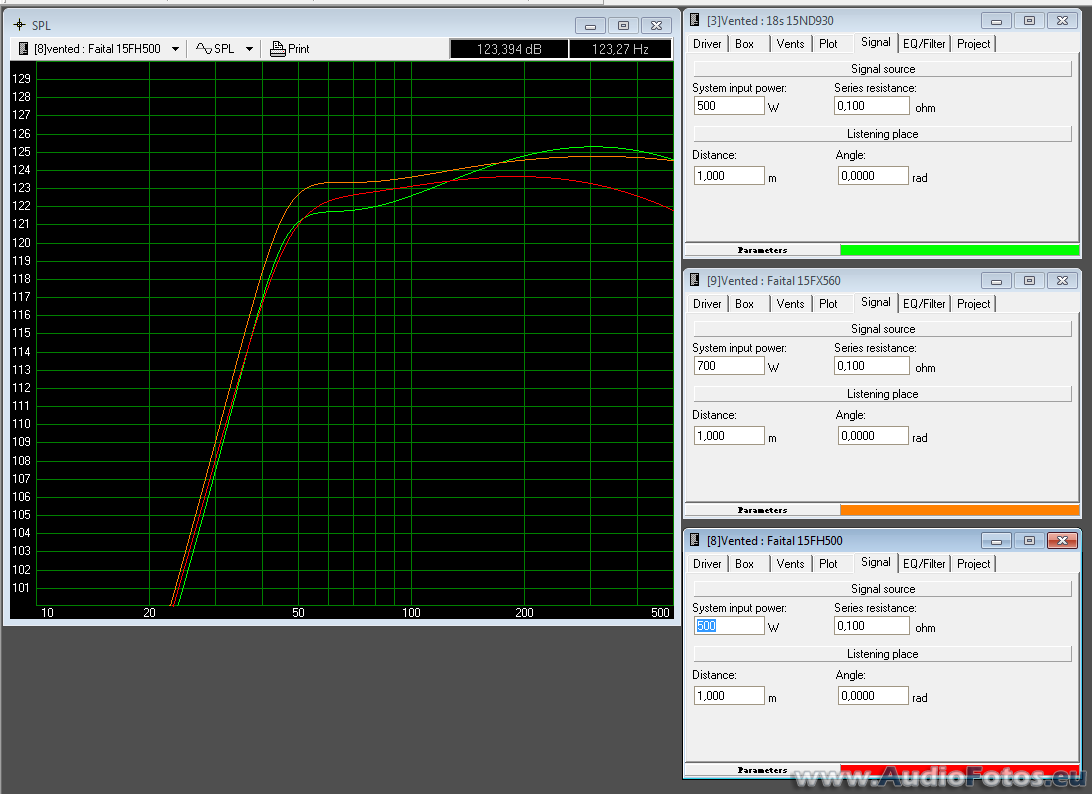Open Vents tab in Faital 15FH500 window
Screen dimensions: 1092x794
[790, 563]
